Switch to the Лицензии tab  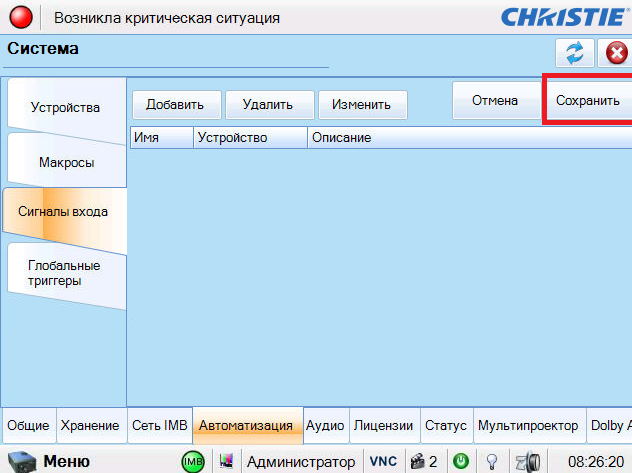pos(384,425)
